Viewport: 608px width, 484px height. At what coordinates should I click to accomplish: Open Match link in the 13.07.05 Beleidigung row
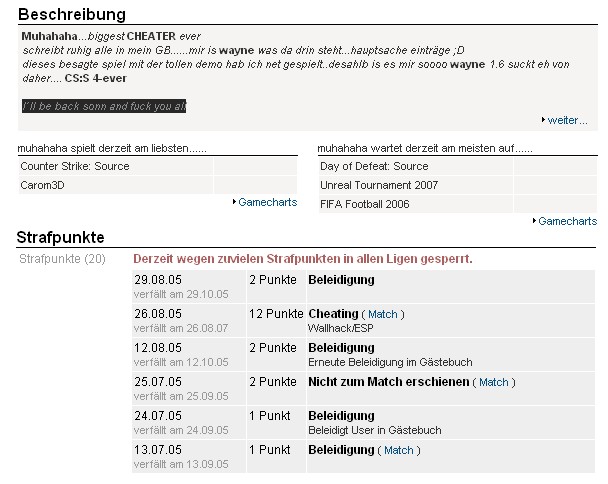pos(398,450)
